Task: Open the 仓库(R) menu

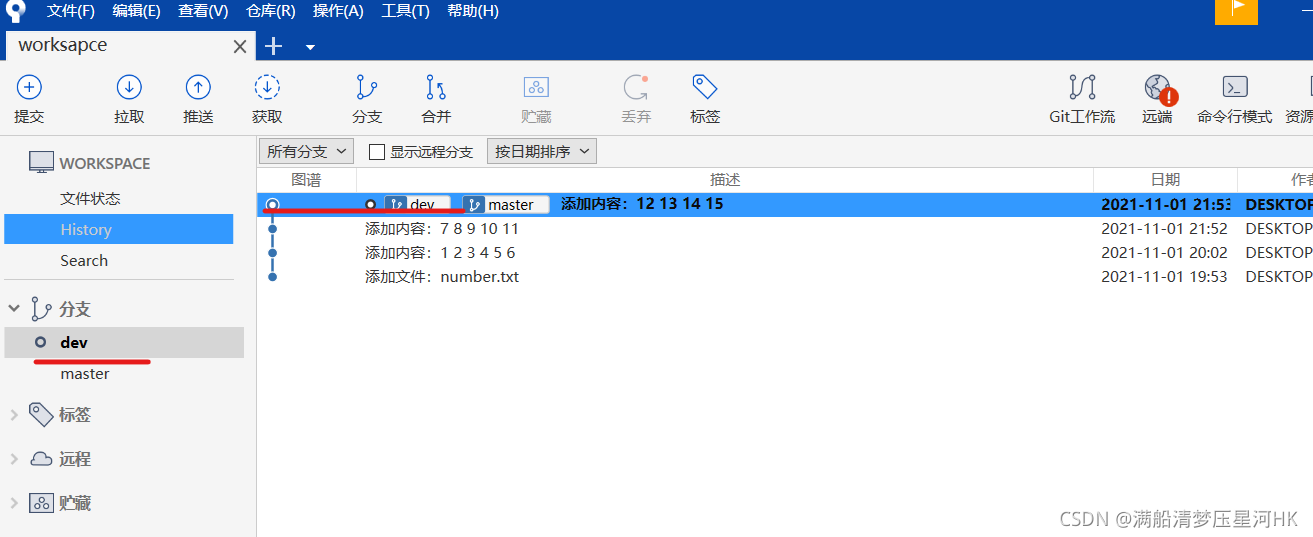Action: coord(270,11)
